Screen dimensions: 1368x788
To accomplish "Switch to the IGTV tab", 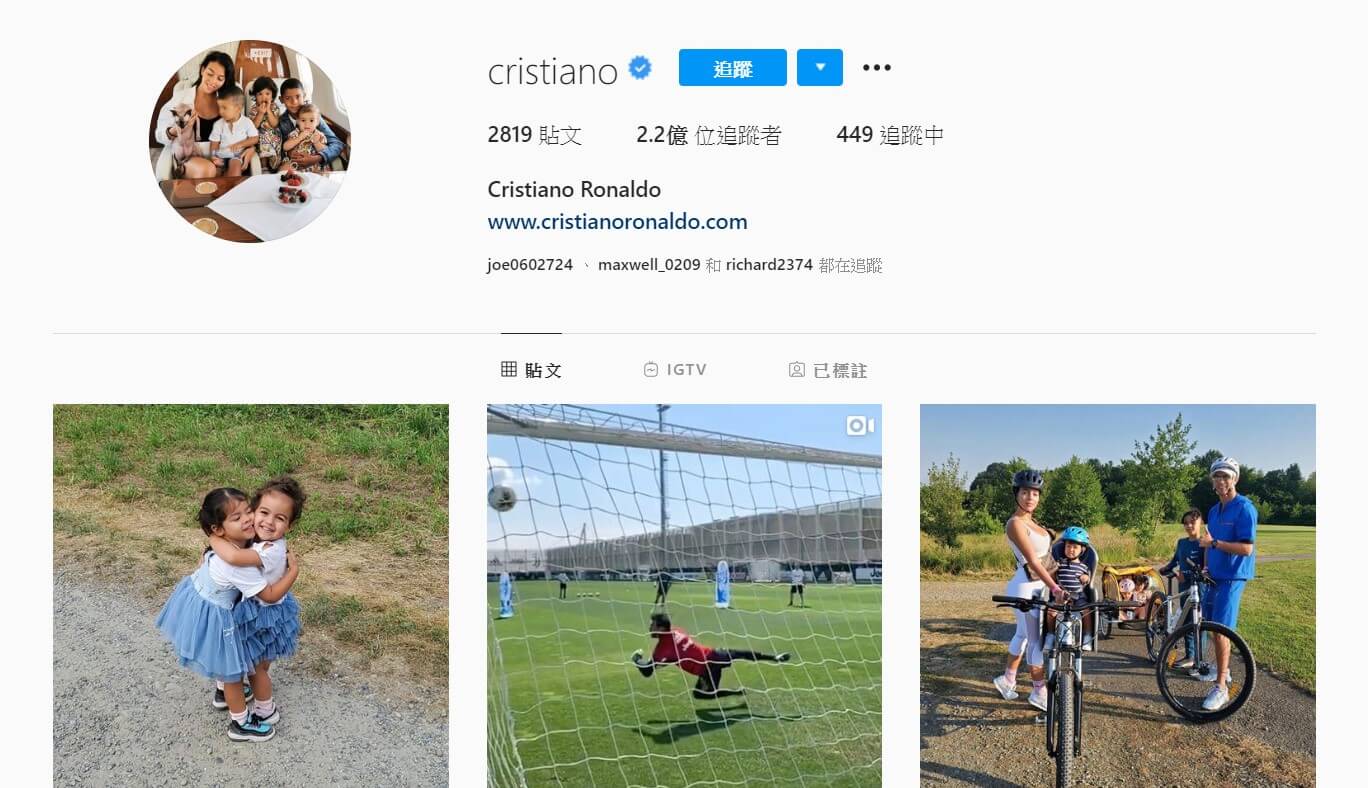I will point(675,370).
